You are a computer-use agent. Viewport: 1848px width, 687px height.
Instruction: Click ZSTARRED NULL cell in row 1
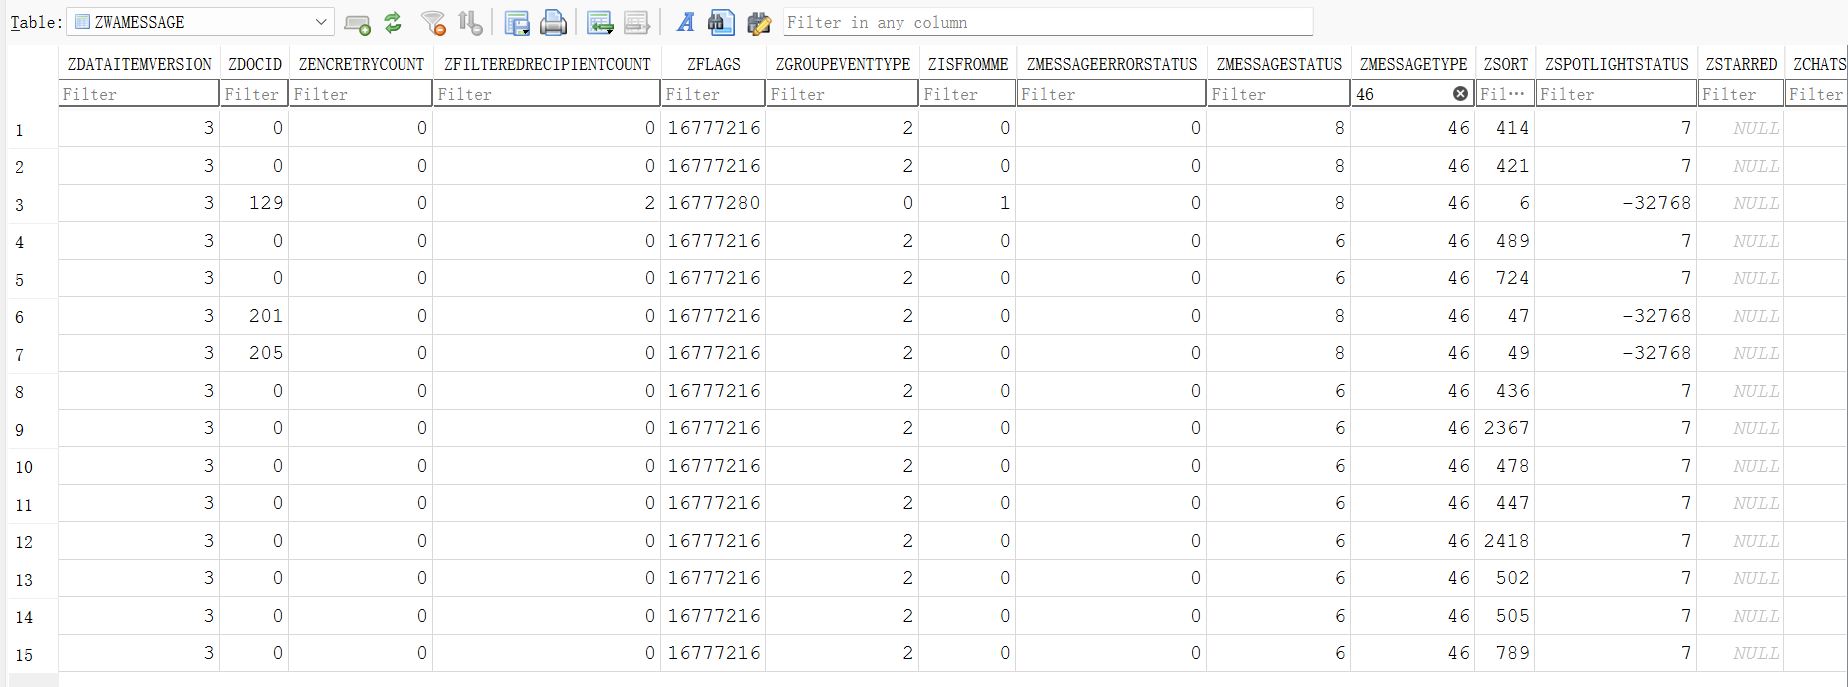[1741, 128]
